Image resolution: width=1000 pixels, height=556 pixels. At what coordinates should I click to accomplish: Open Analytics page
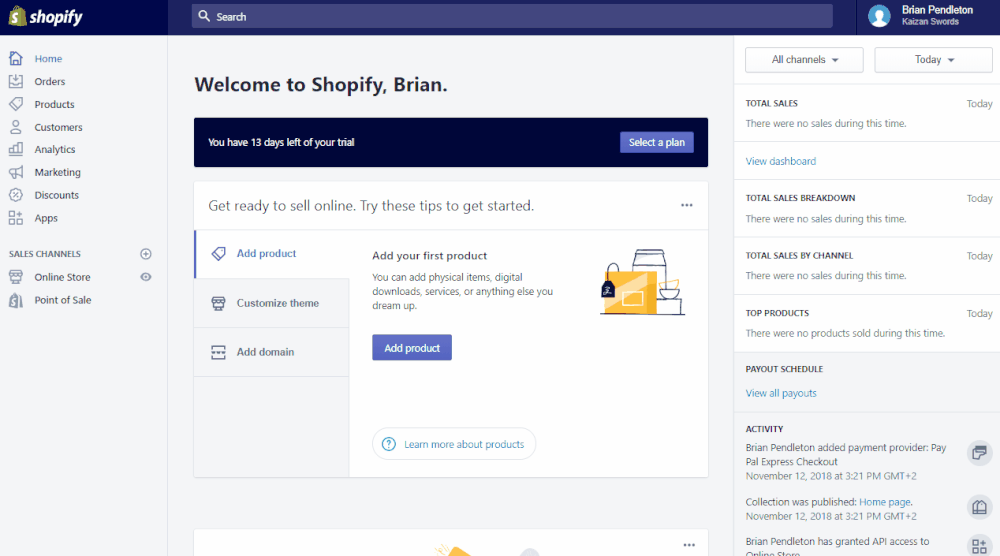tap(55, 150)
